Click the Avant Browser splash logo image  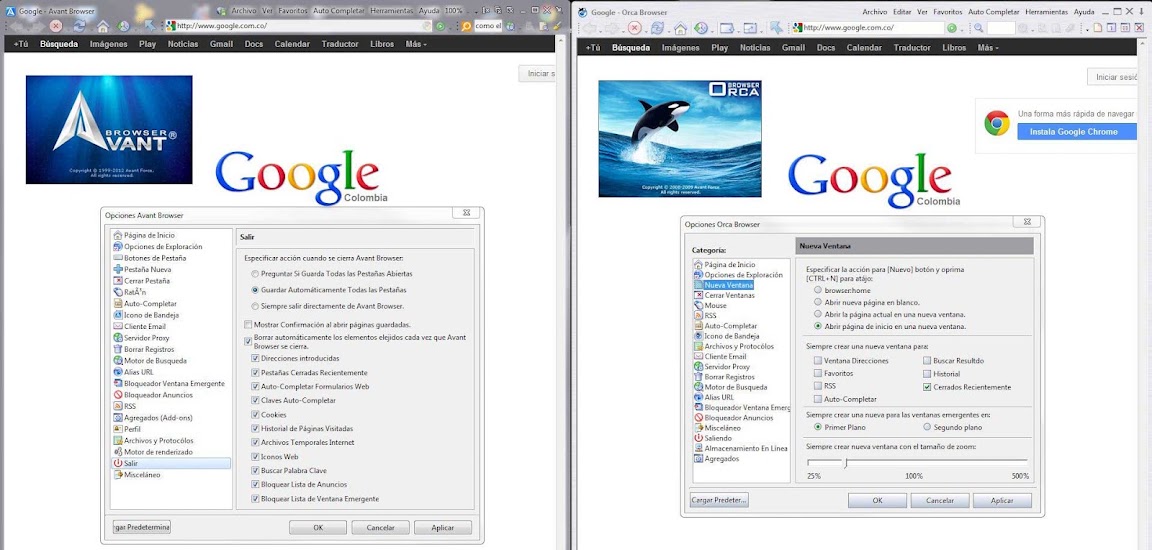[x=109, y=129]
